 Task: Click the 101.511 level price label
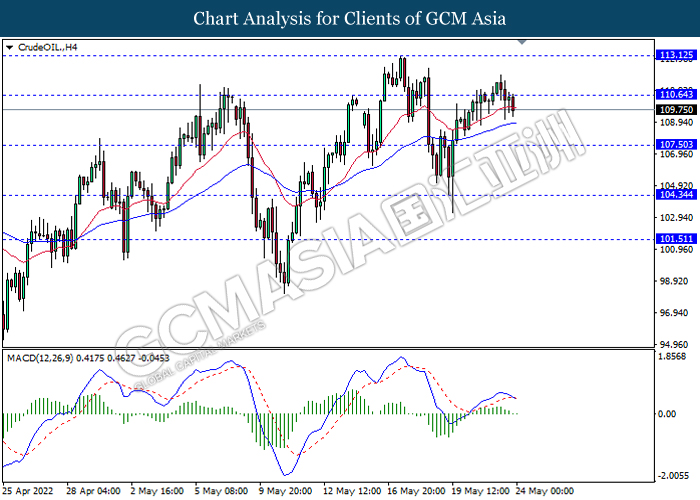tap(676, 239)
